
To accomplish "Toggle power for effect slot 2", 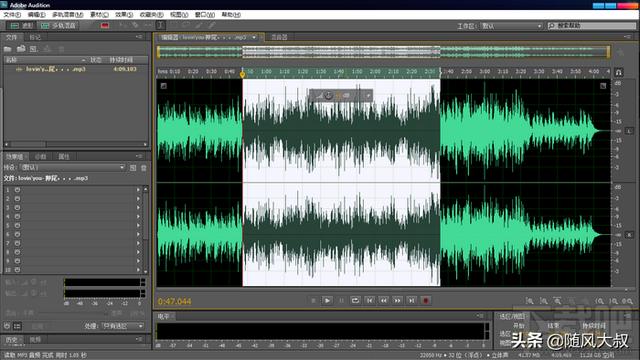I will 17,199.
